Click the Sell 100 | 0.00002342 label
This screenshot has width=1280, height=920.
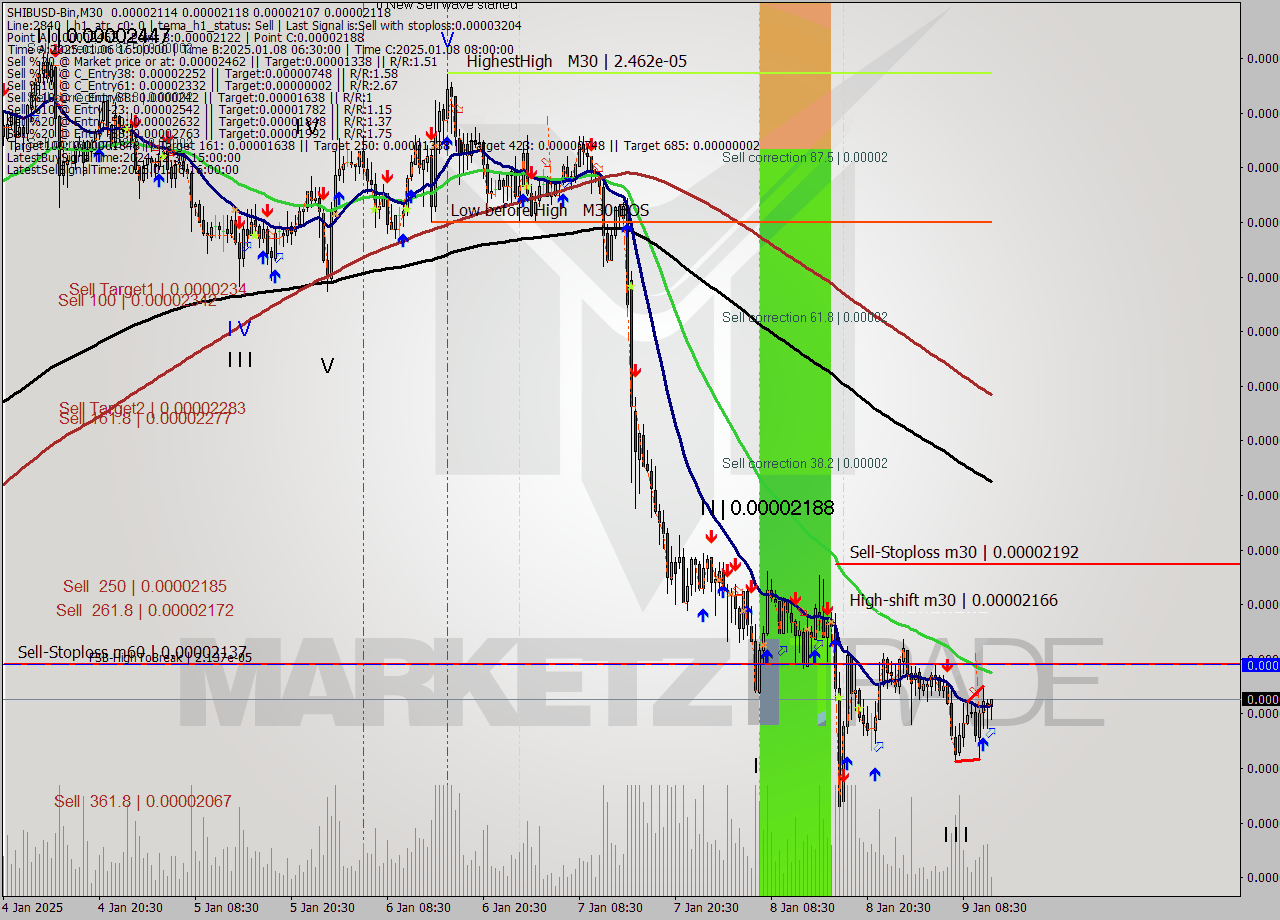pos(137,301)
